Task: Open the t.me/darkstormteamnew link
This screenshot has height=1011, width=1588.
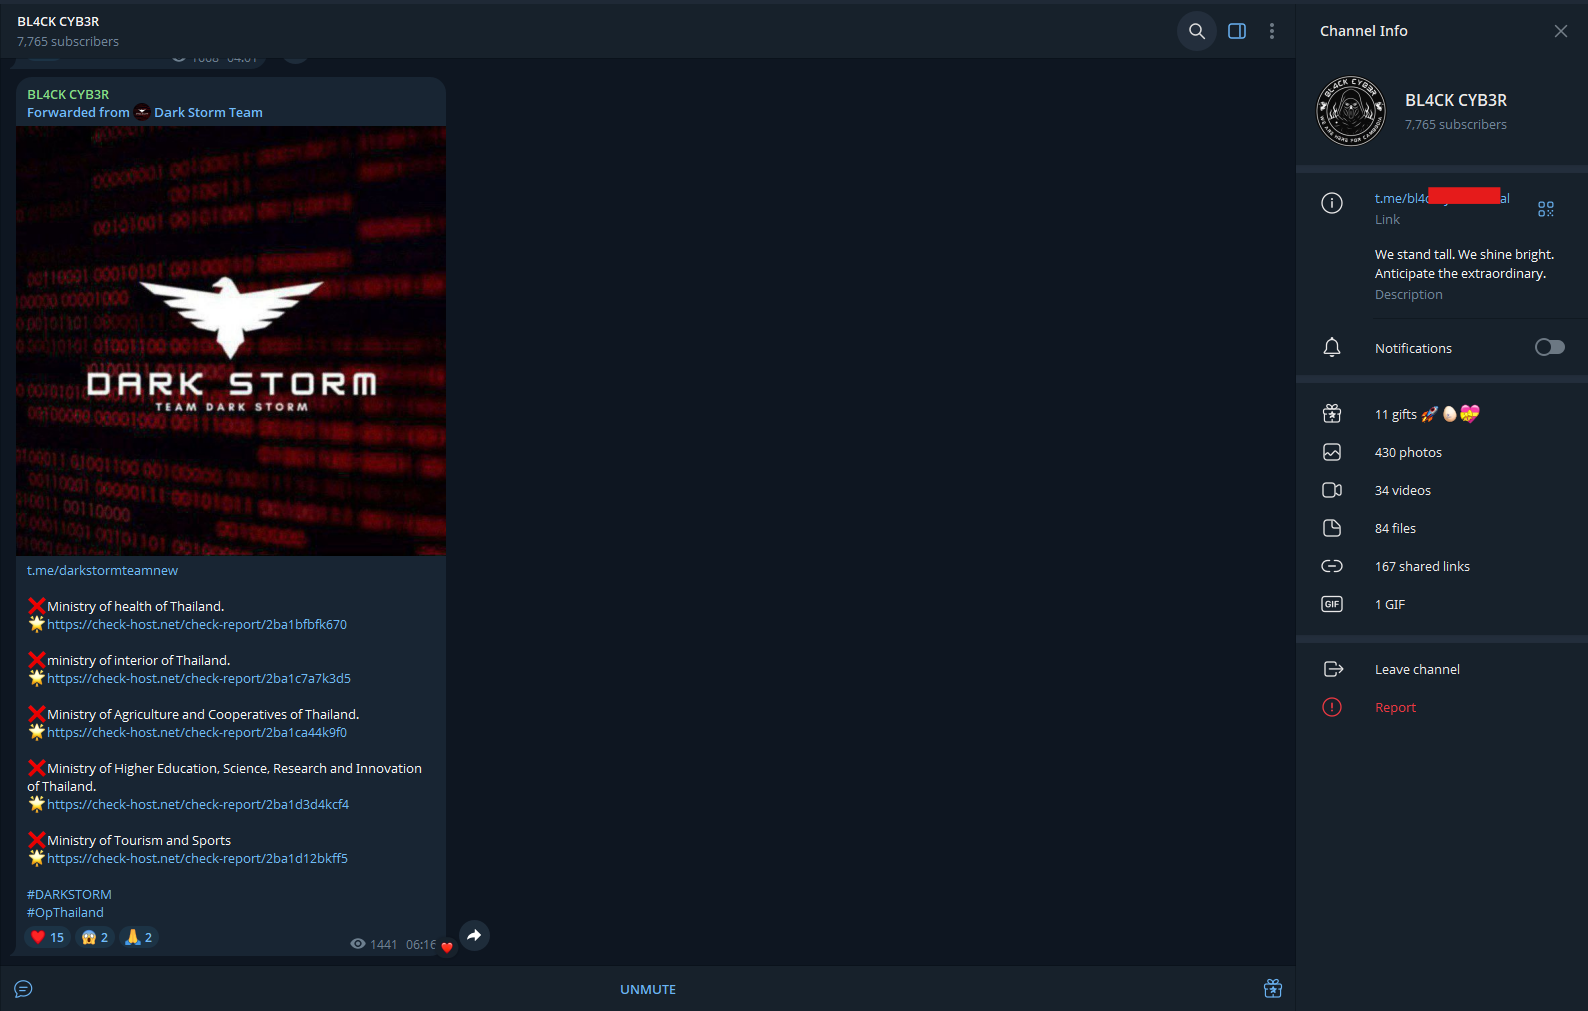Action: [x=102, y=571]
